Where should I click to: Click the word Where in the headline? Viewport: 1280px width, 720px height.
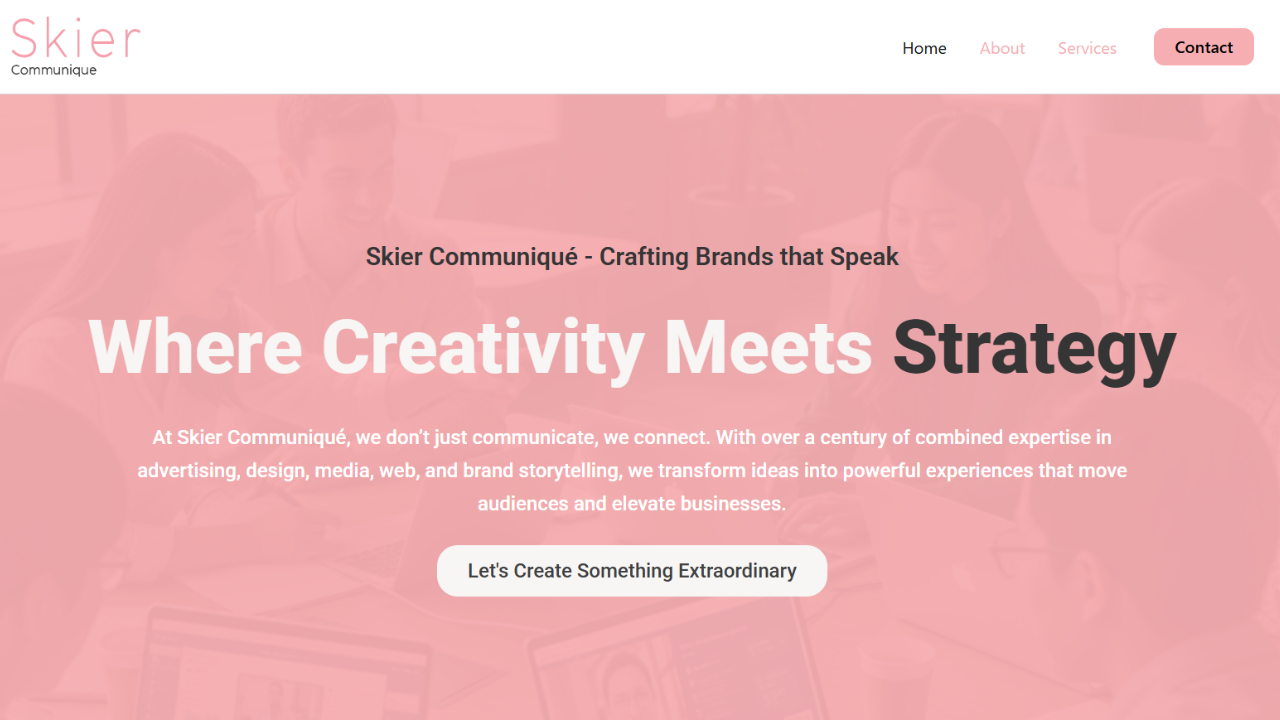tap(196, 347)
